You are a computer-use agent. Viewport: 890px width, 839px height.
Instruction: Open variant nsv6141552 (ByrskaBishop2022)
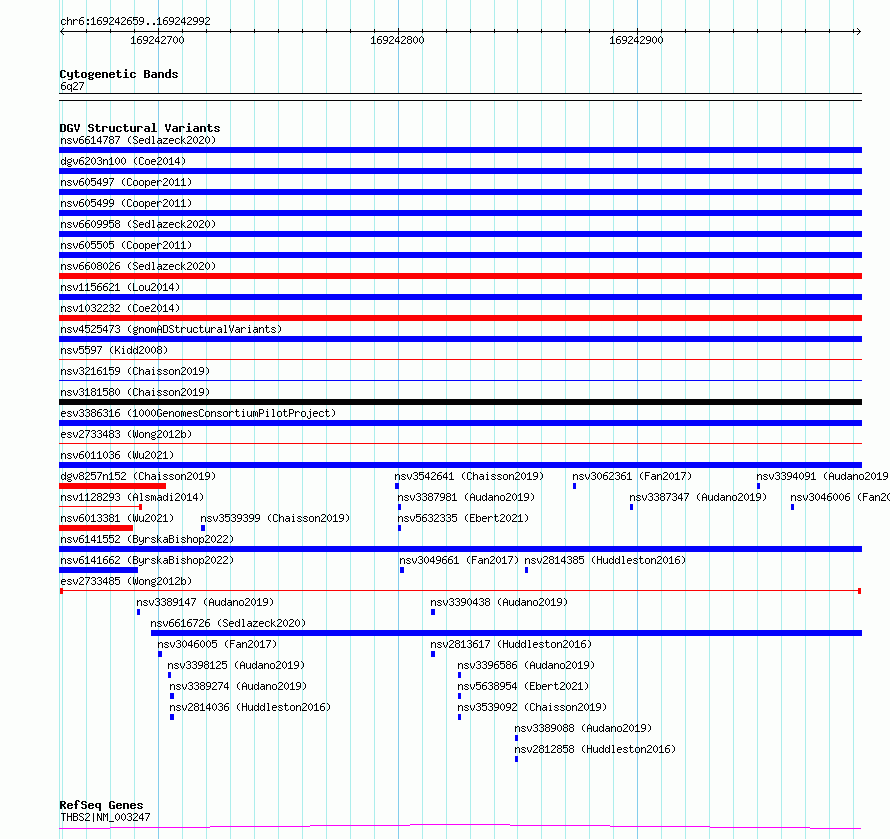(x=147, y=539)
